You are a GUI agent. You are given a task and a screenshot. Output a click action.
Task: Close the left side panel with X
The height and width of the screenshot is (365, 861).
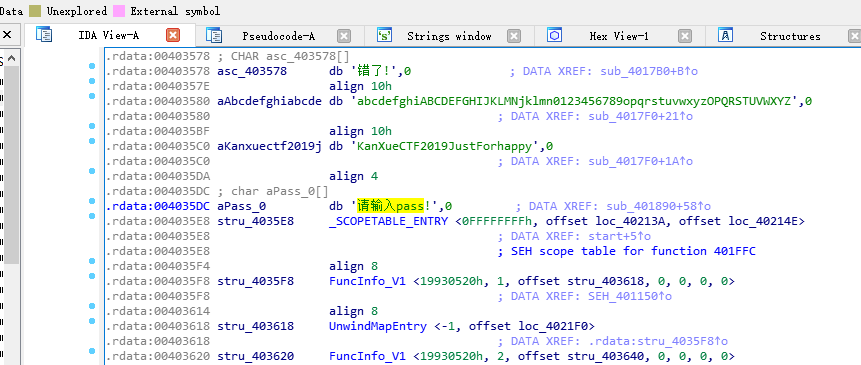(x=7, y=35)
